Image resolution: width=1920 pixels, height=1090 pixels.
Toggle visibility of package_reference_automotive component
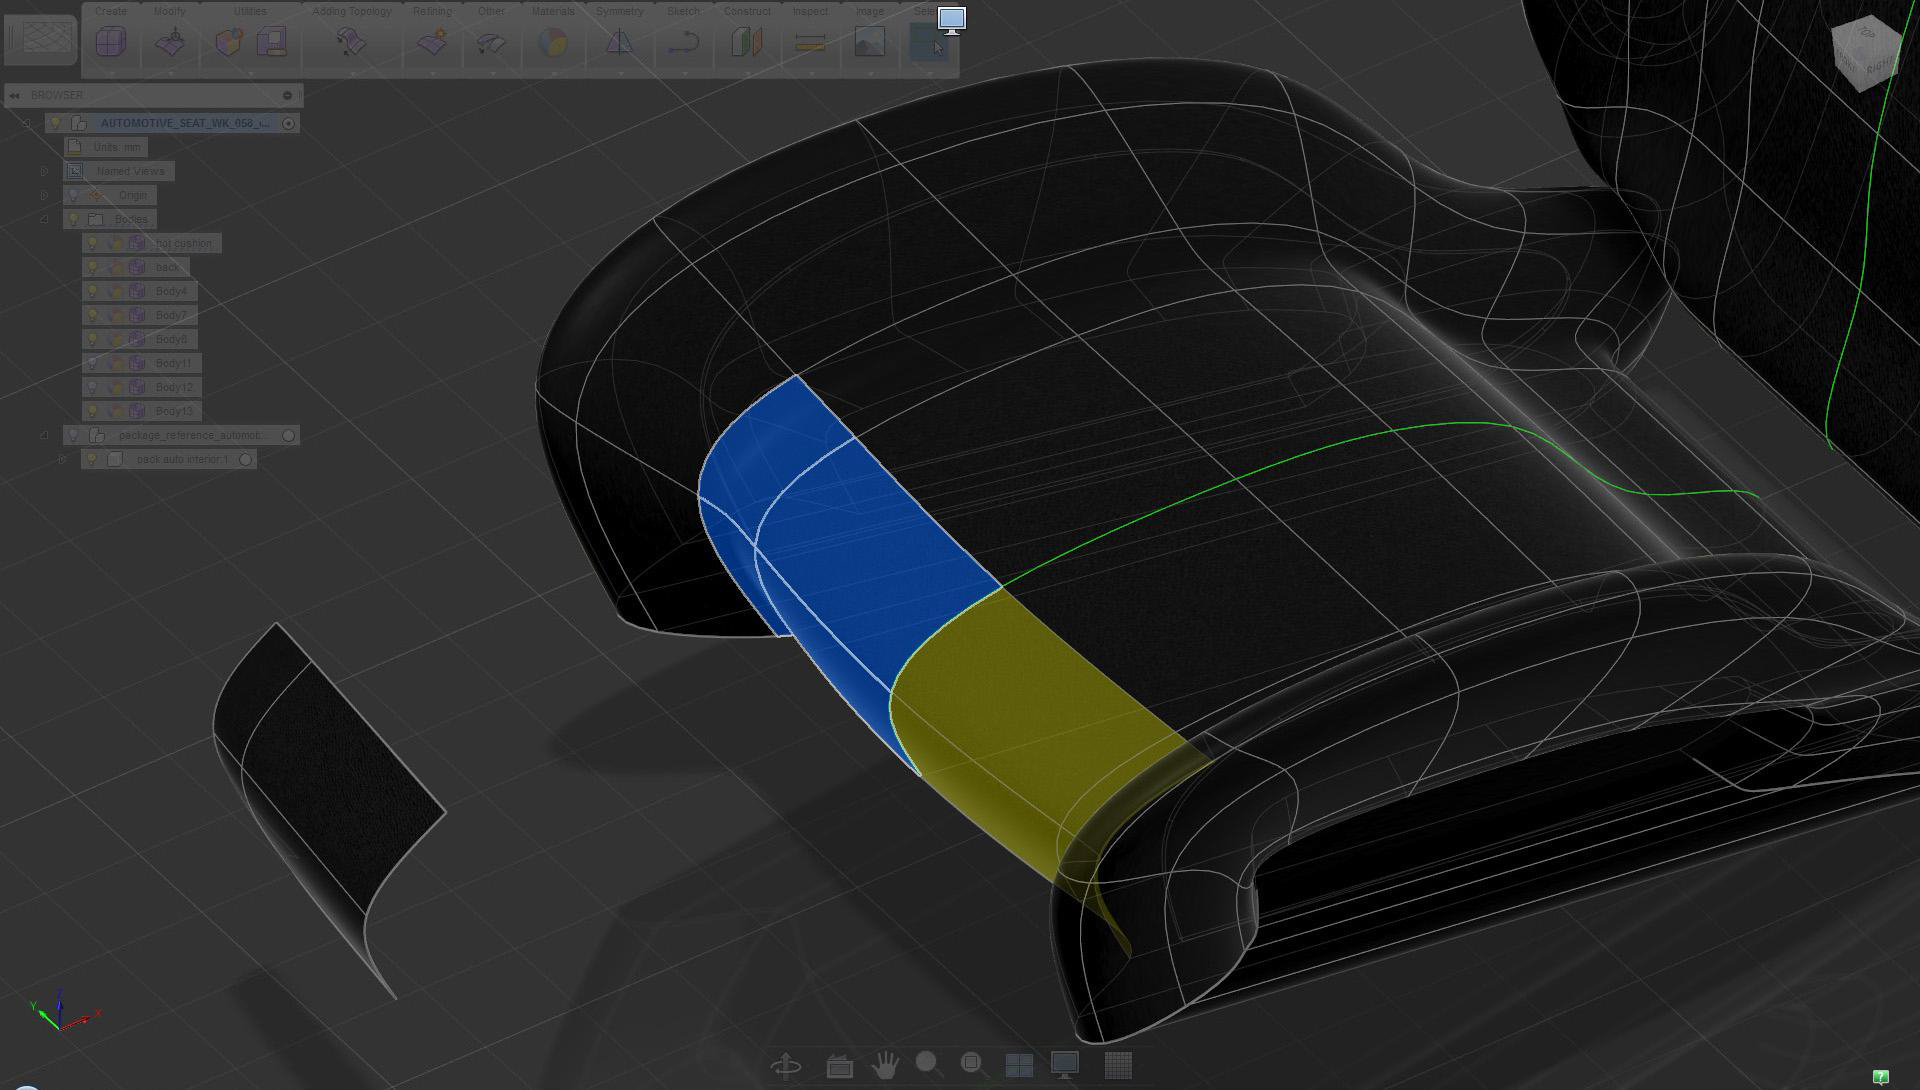coord(73,436)
